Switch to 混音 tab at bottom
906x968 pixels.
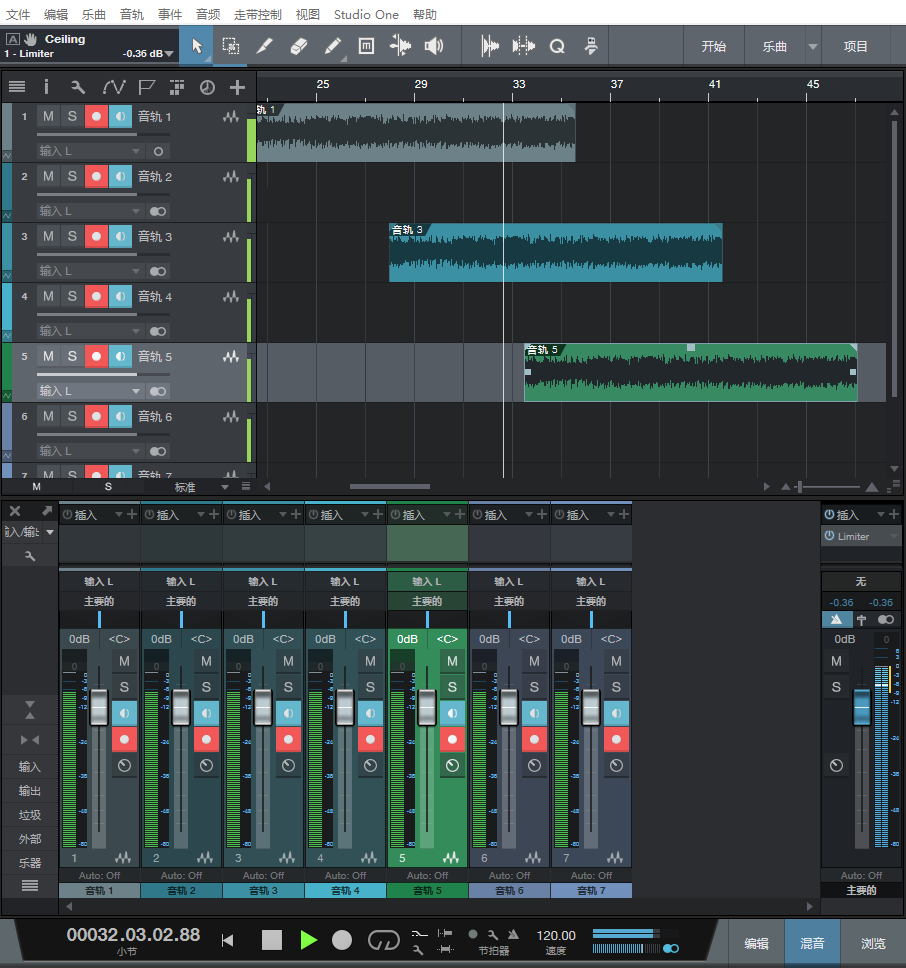pyautogui.click(x=812, y=943)
